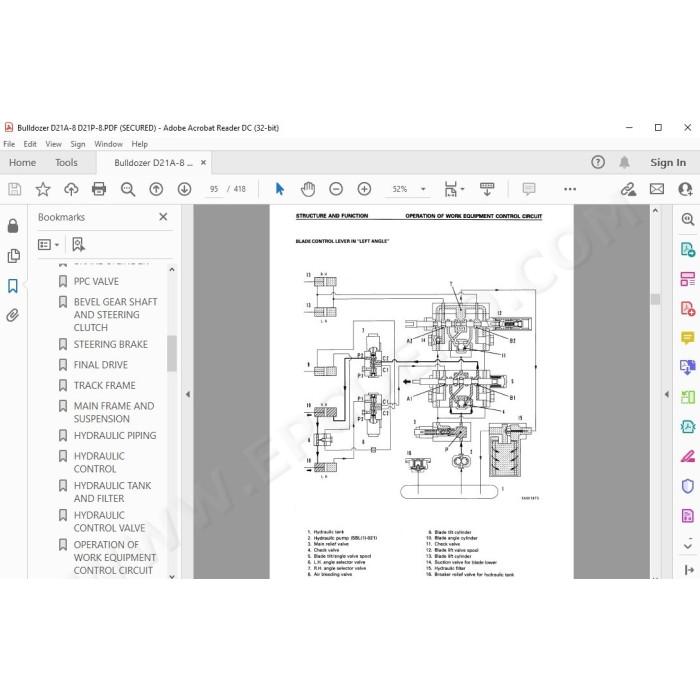Activate the Selection arrow tool
700x700 pixels.
click(x=279, y=189)
